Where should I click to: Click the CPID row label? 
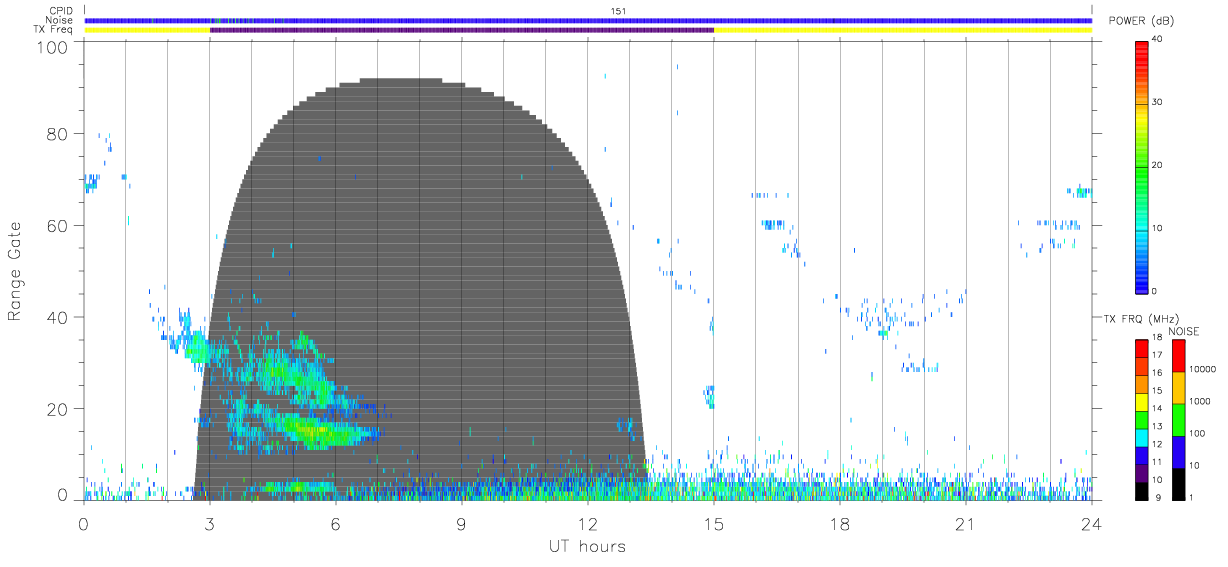61,11
